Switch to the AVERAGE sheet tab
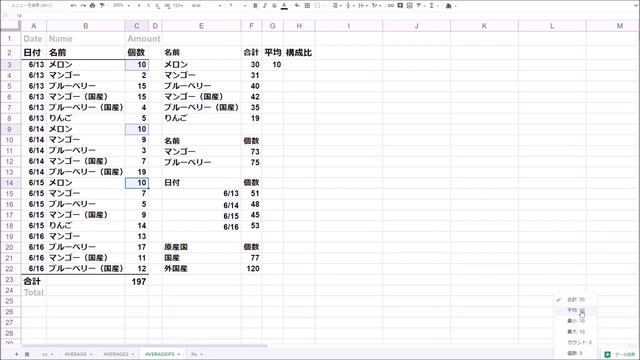 [76, 354]
